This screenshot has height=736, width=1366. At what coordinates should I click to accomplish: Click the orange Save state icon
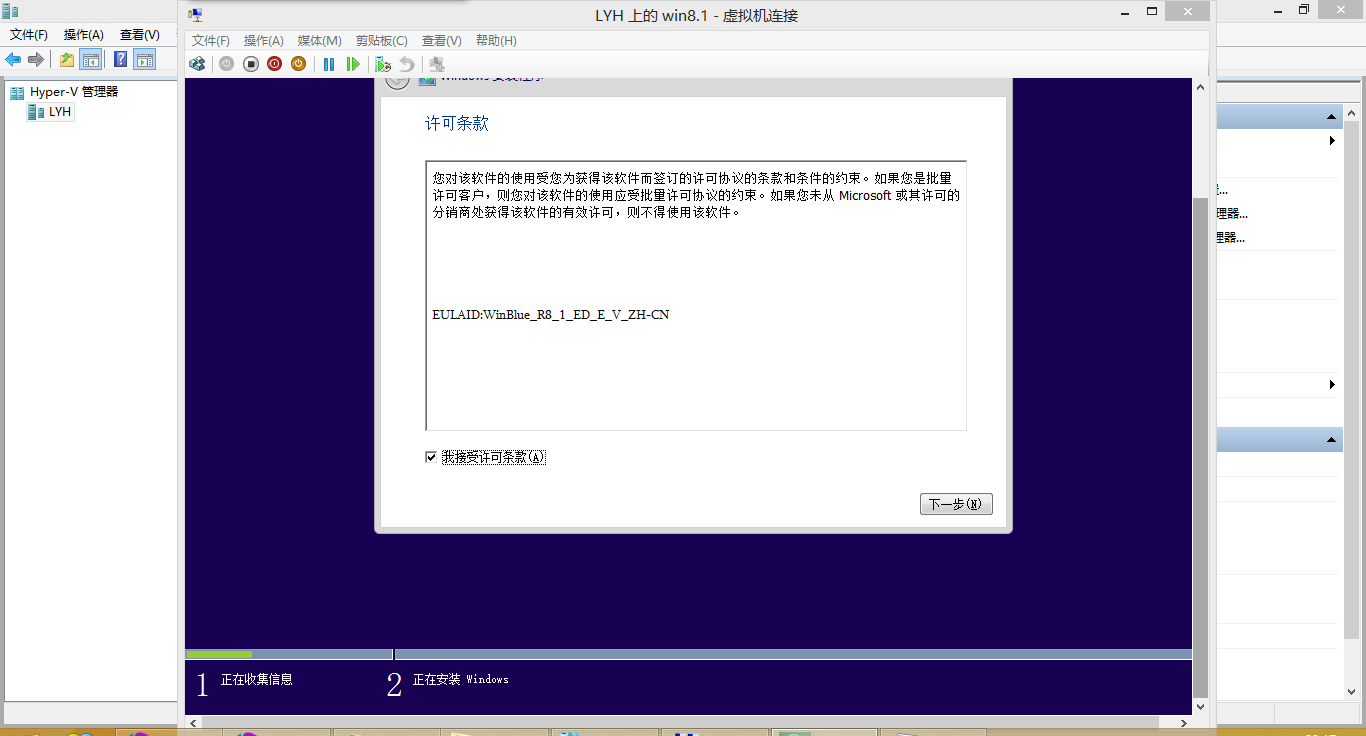299,64
